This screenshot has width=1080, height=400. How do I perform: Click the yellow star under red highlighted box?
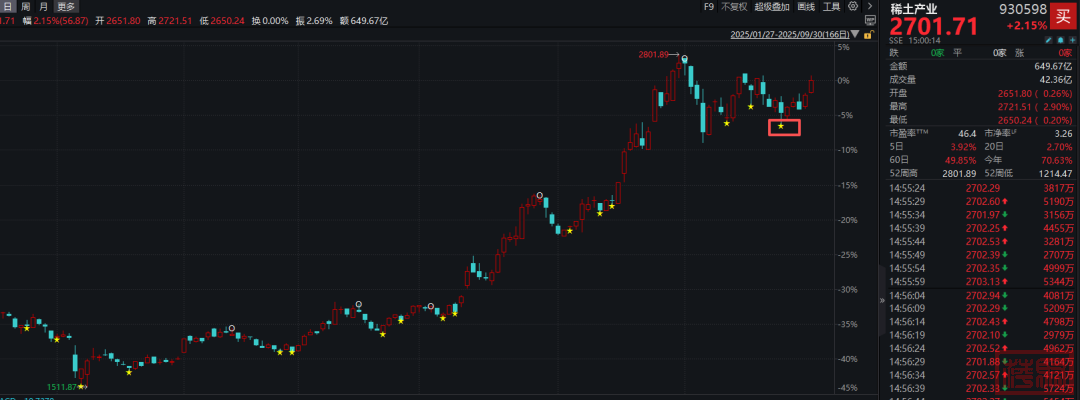click(x=781, y=126)
